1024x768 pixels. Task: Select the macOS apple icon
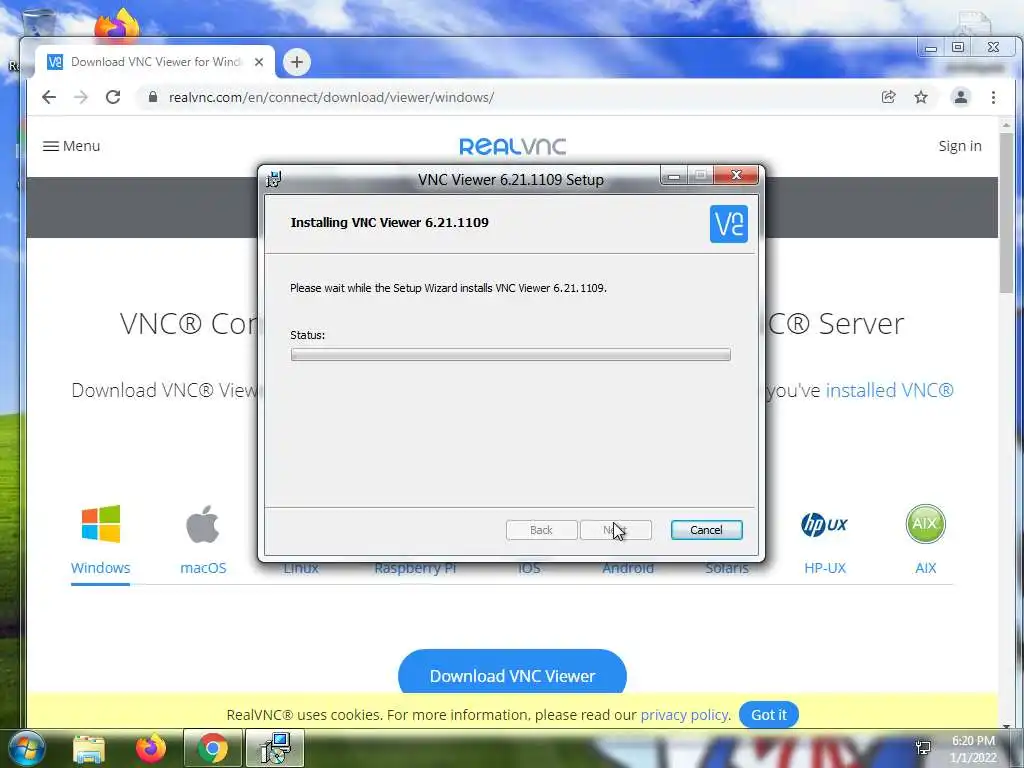point(202,524)
